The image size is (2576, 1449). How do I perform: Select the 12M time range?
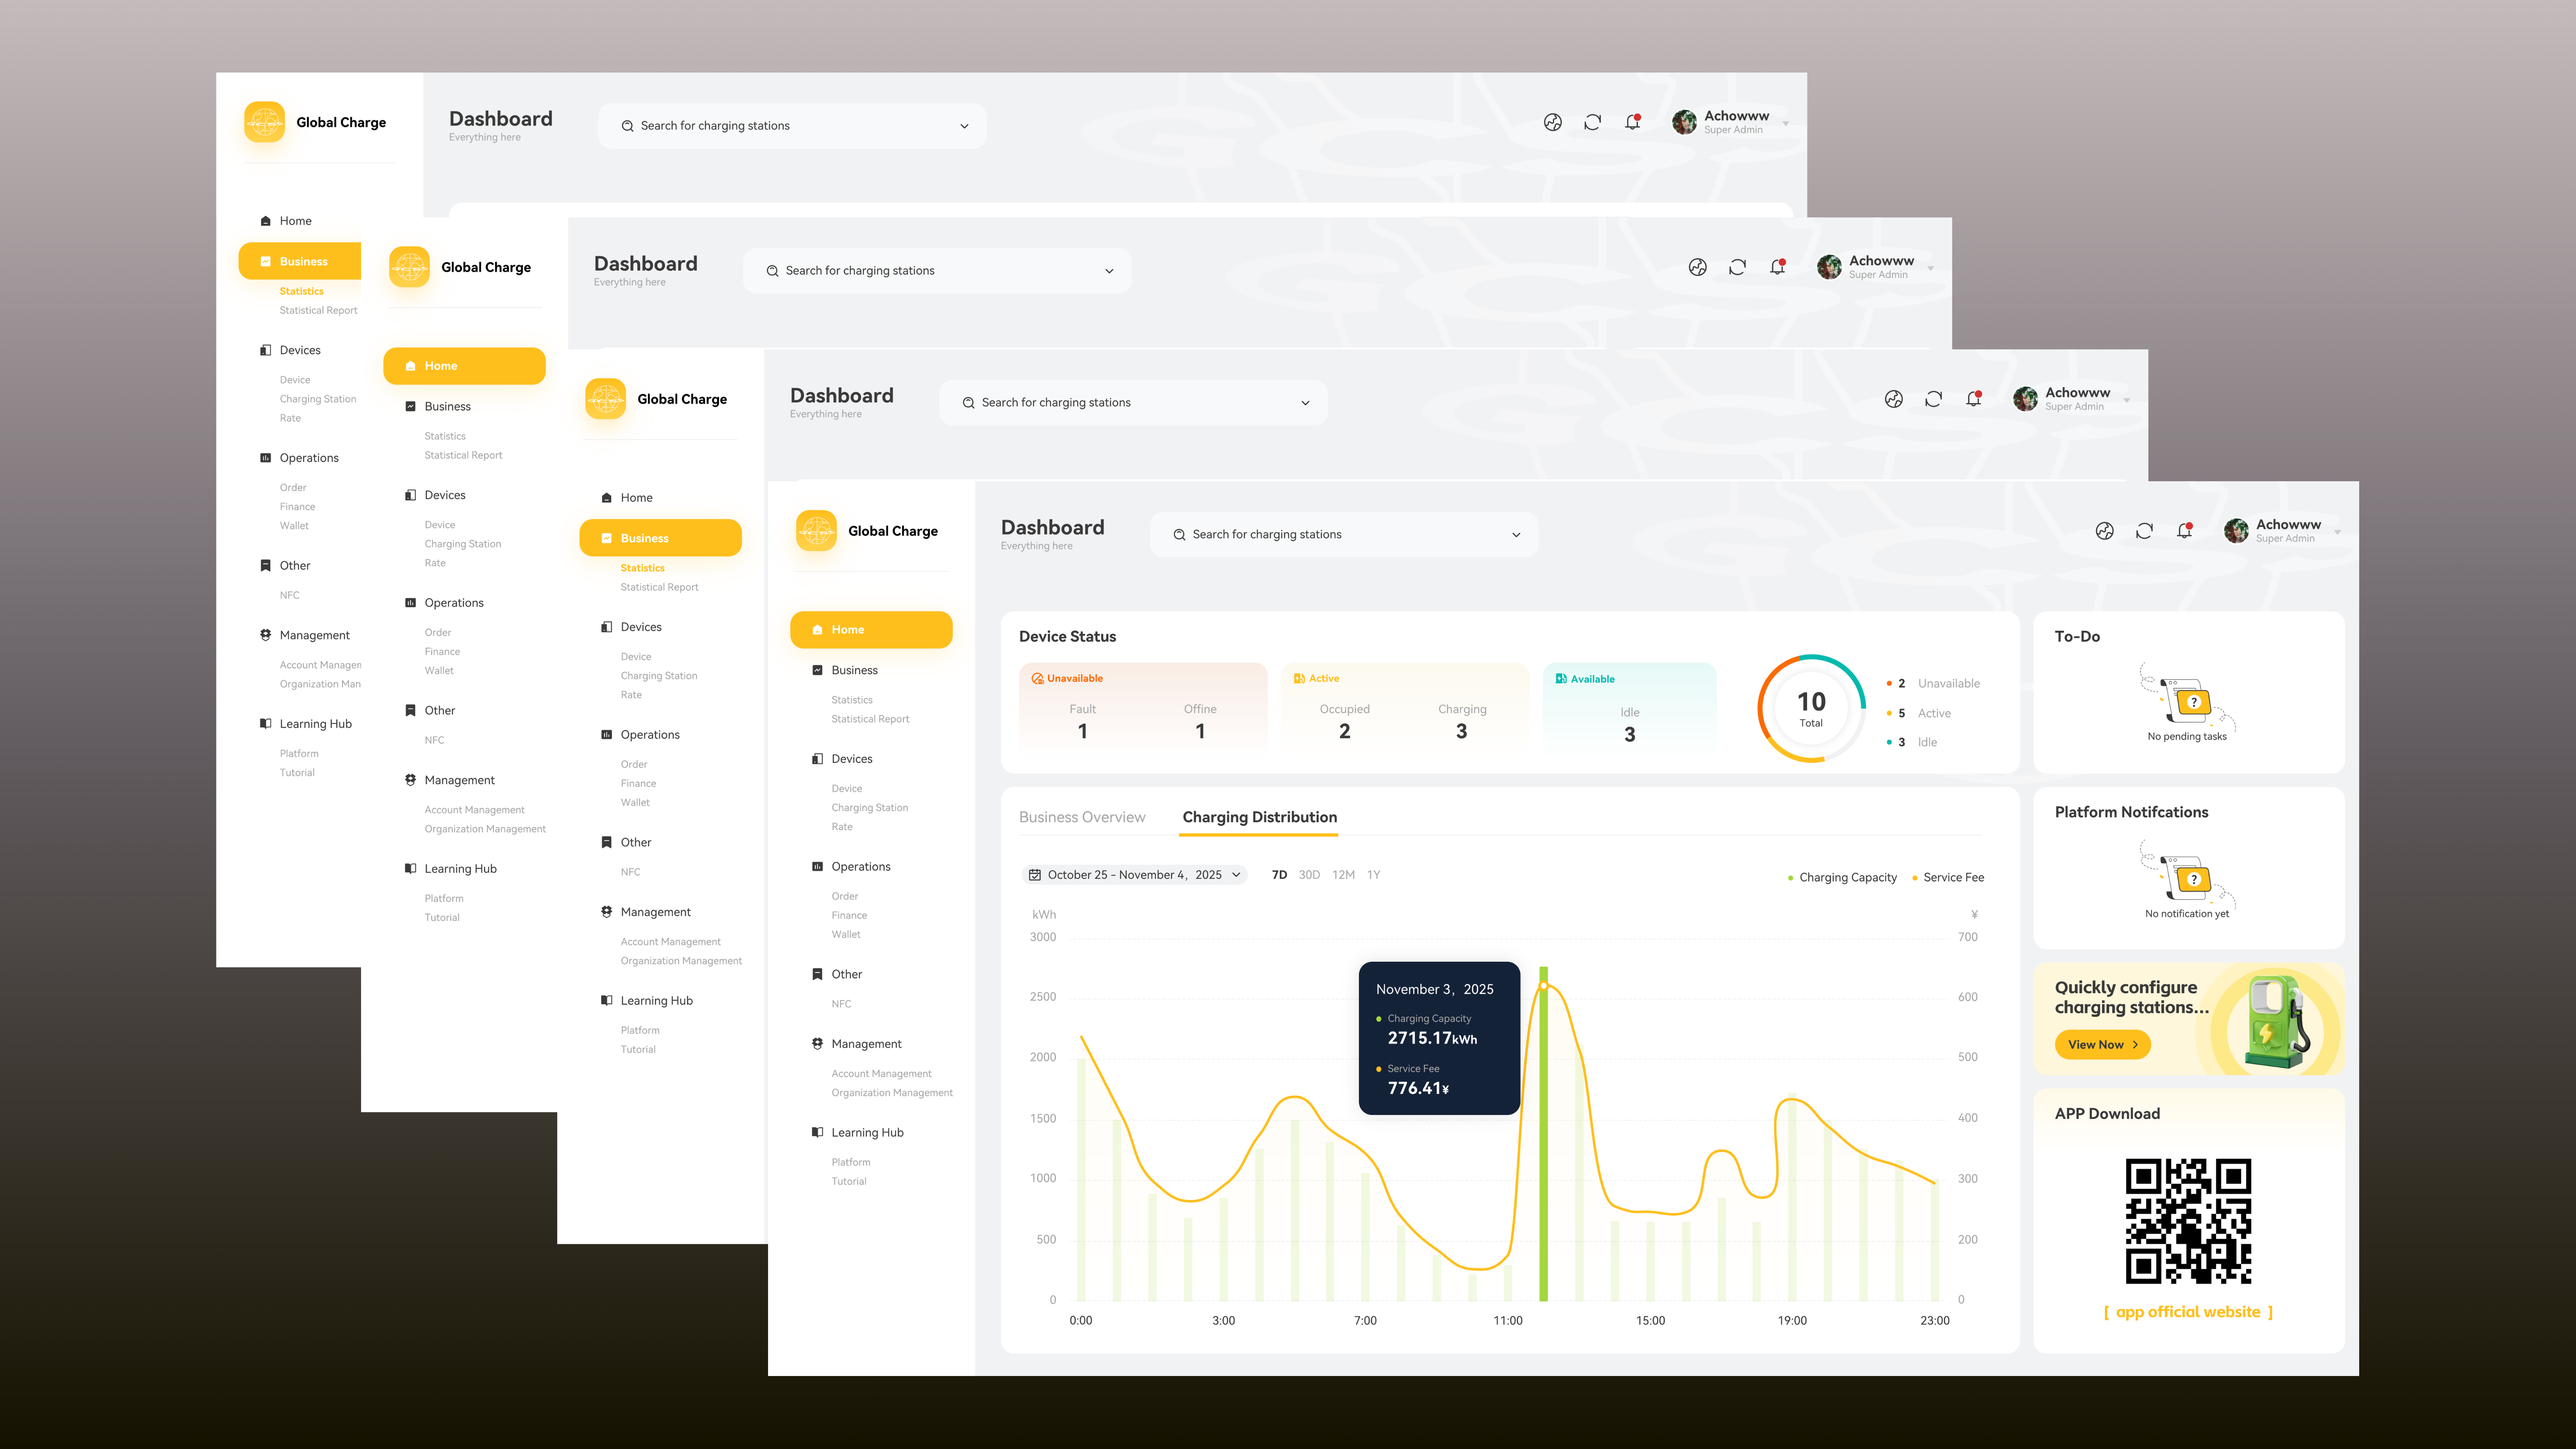pyautogui.click(x=1343, y=875)
